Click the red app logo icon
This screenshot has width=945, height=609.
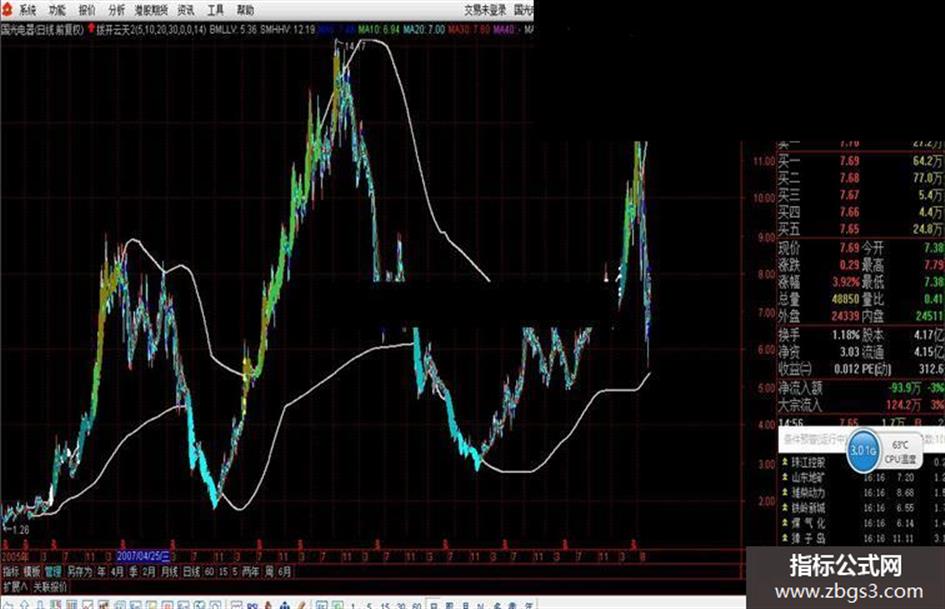coord(6,9)
